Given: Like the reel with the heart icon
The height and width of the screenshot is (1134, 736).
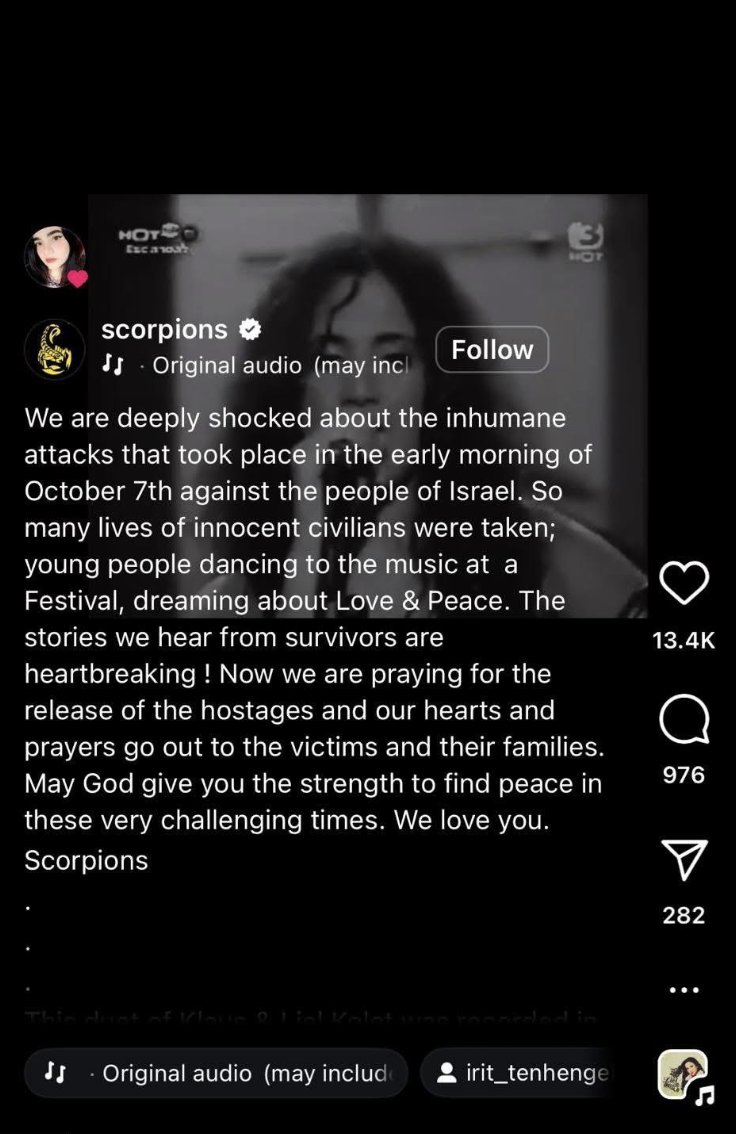Looking at the screenshot, I should pos(684,582).
